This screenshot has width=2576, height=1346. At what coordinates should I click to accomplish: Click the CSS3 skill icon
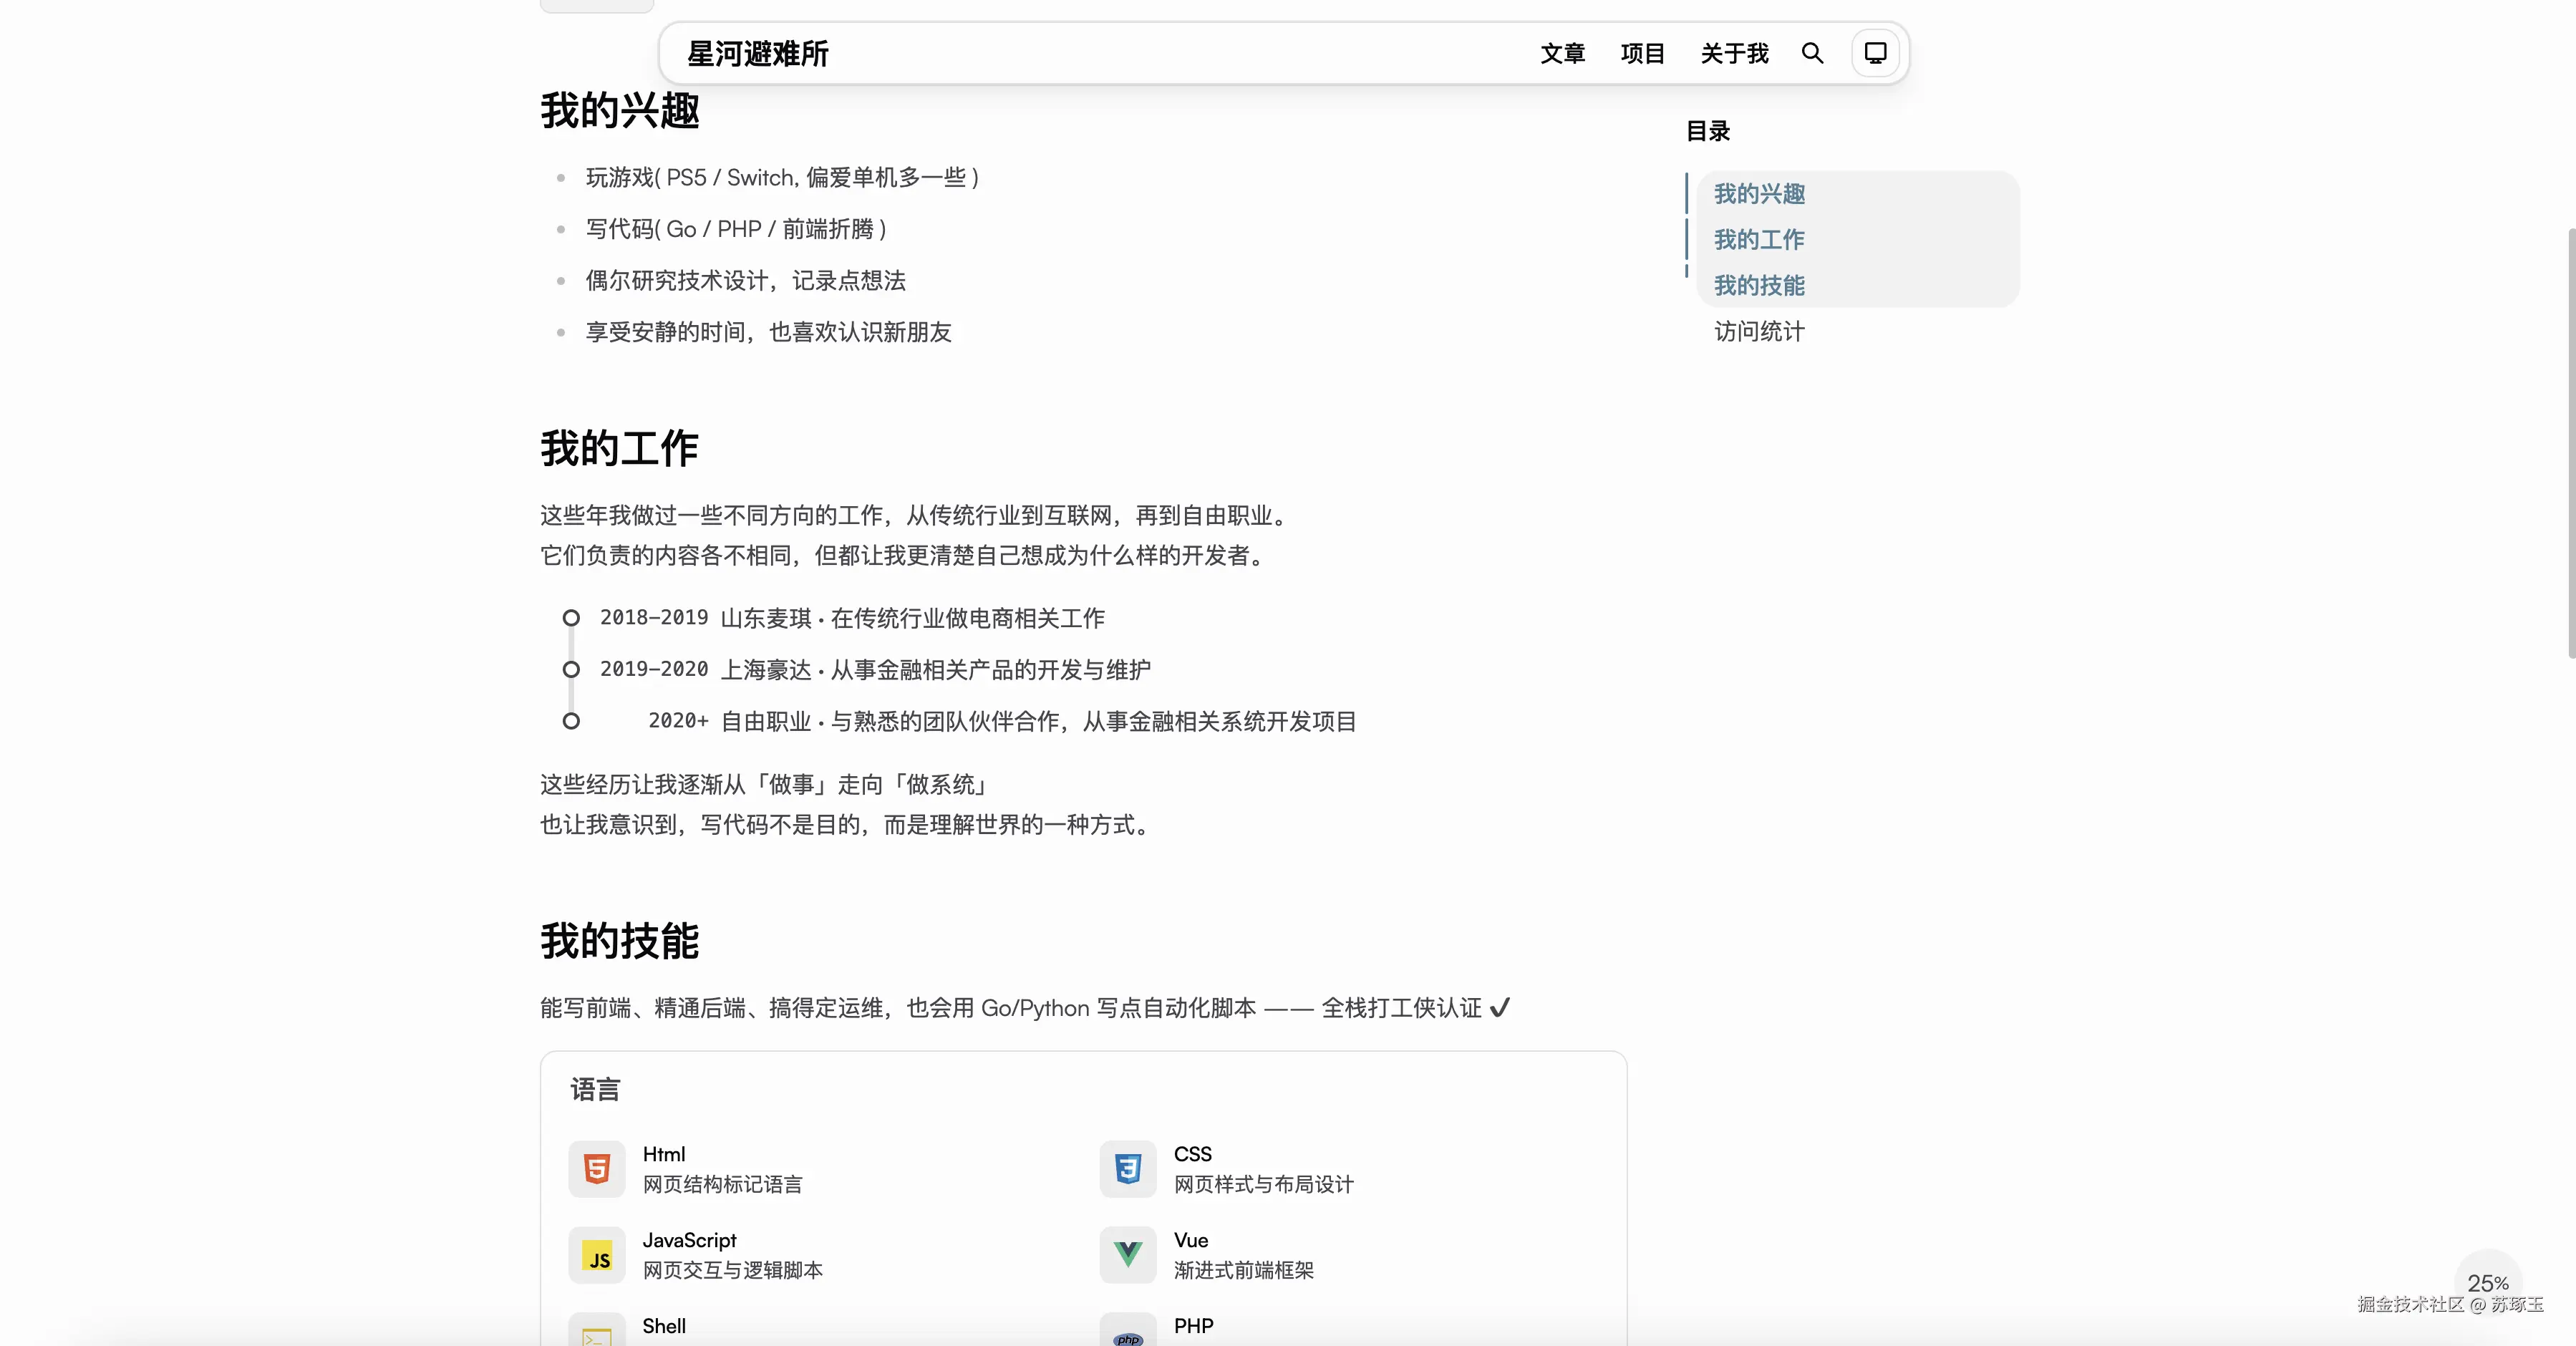tap(1128, 1168)
